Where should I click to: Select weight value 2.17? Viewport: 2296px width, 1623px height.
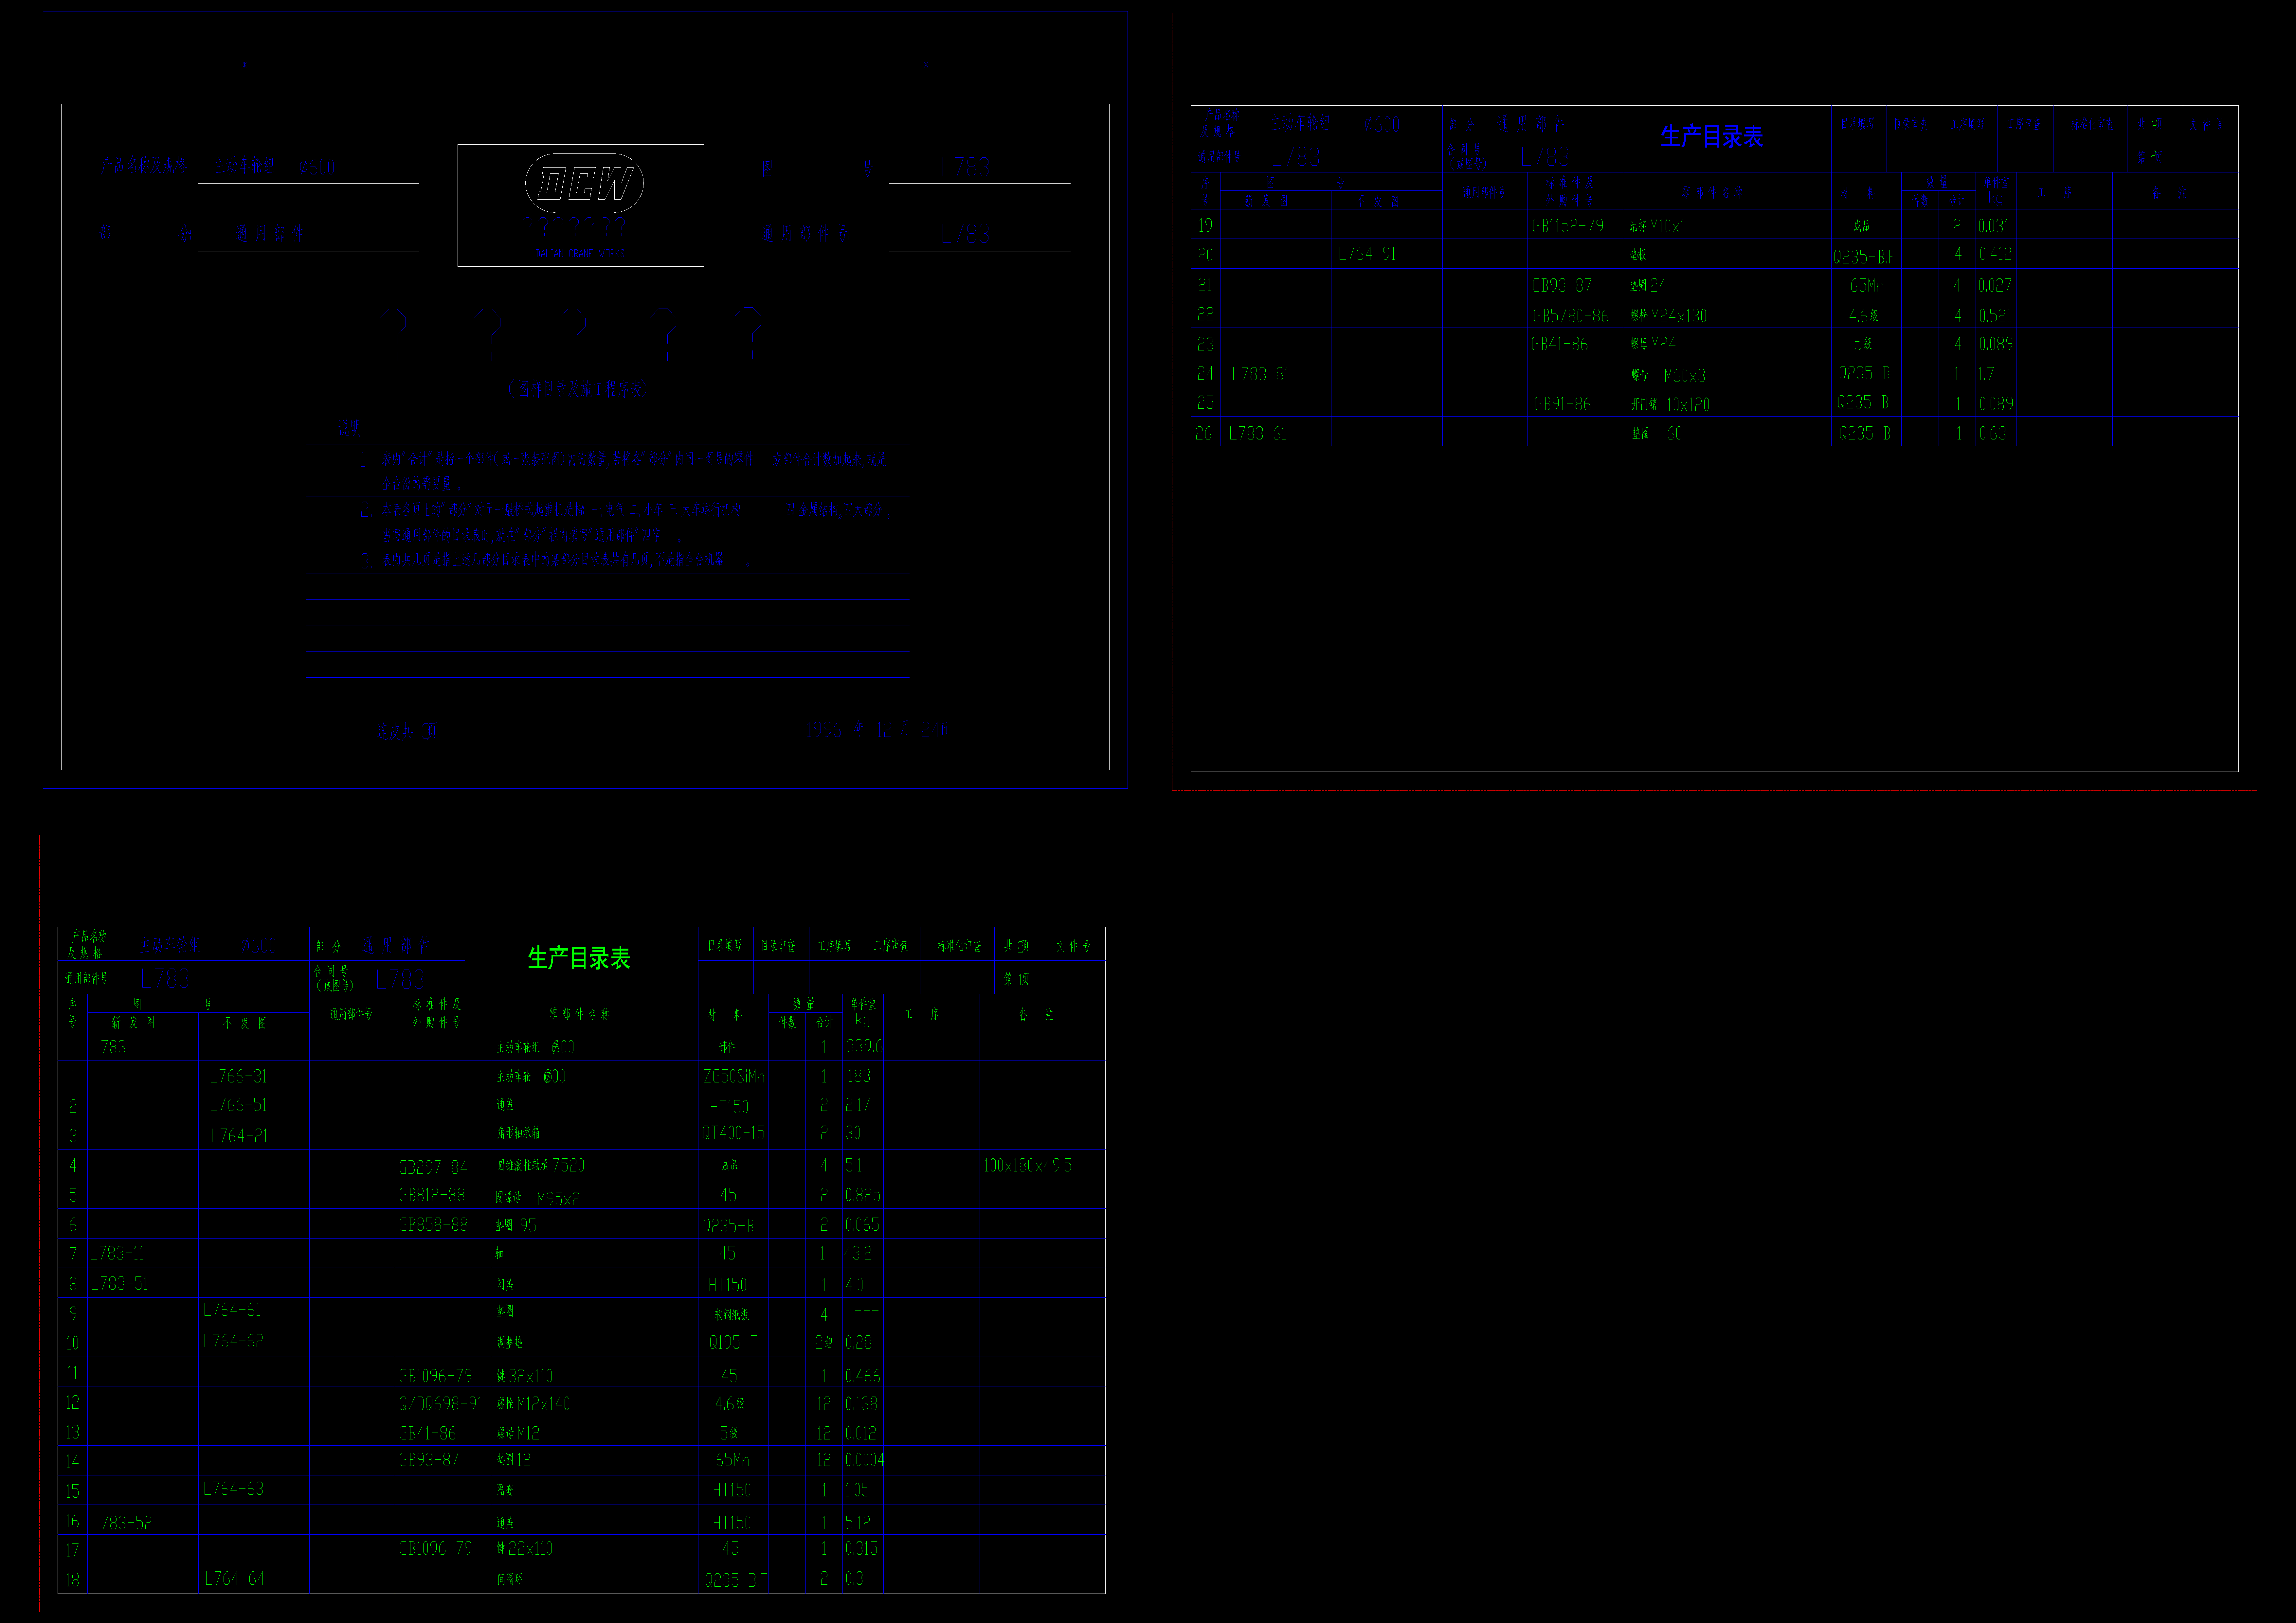[858, 1105]
